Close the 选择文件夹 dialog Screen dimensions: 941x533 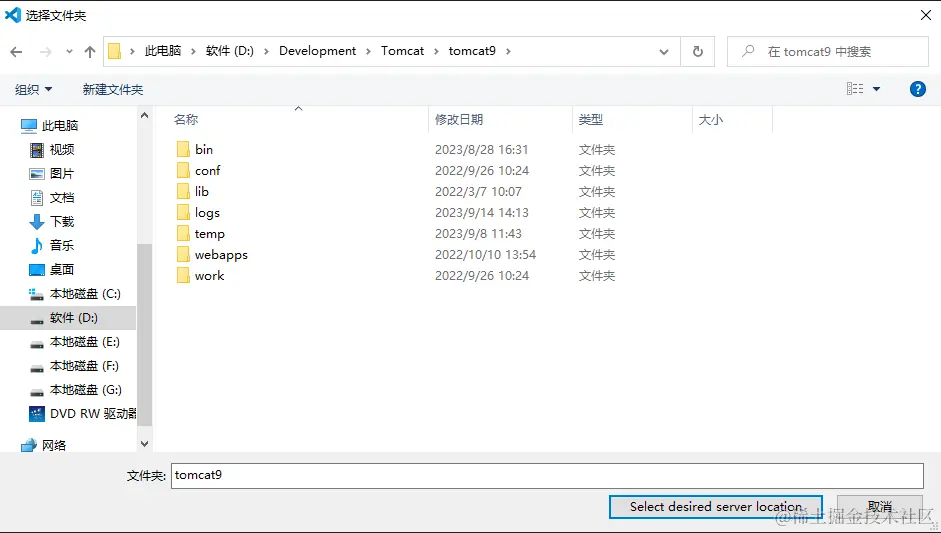tap(926, 15)
